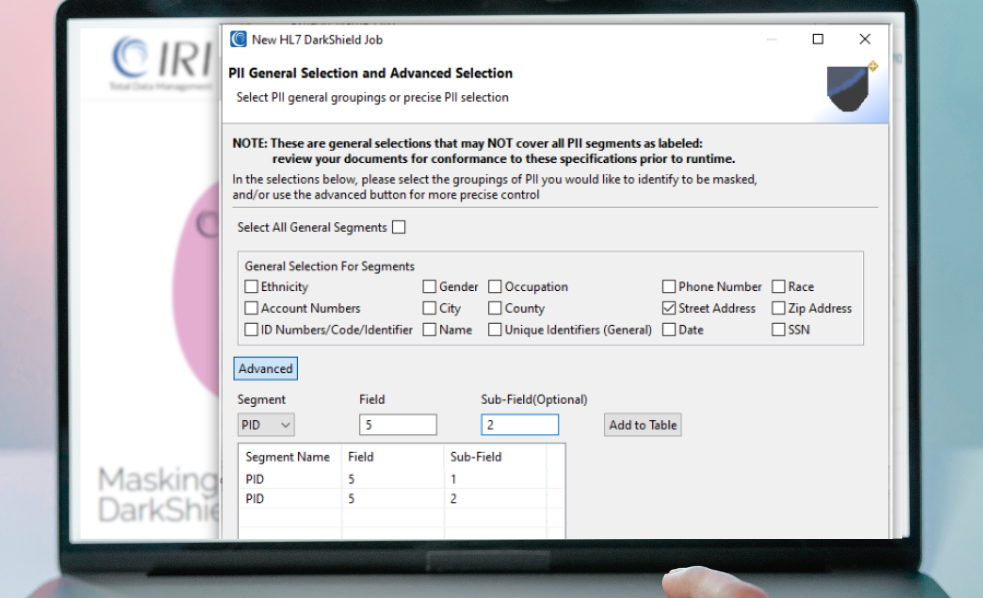Focus the Sub-Field(Optional) input box
Screen dimensions: 983x598
pyautogui.click(x=520, y=425)
